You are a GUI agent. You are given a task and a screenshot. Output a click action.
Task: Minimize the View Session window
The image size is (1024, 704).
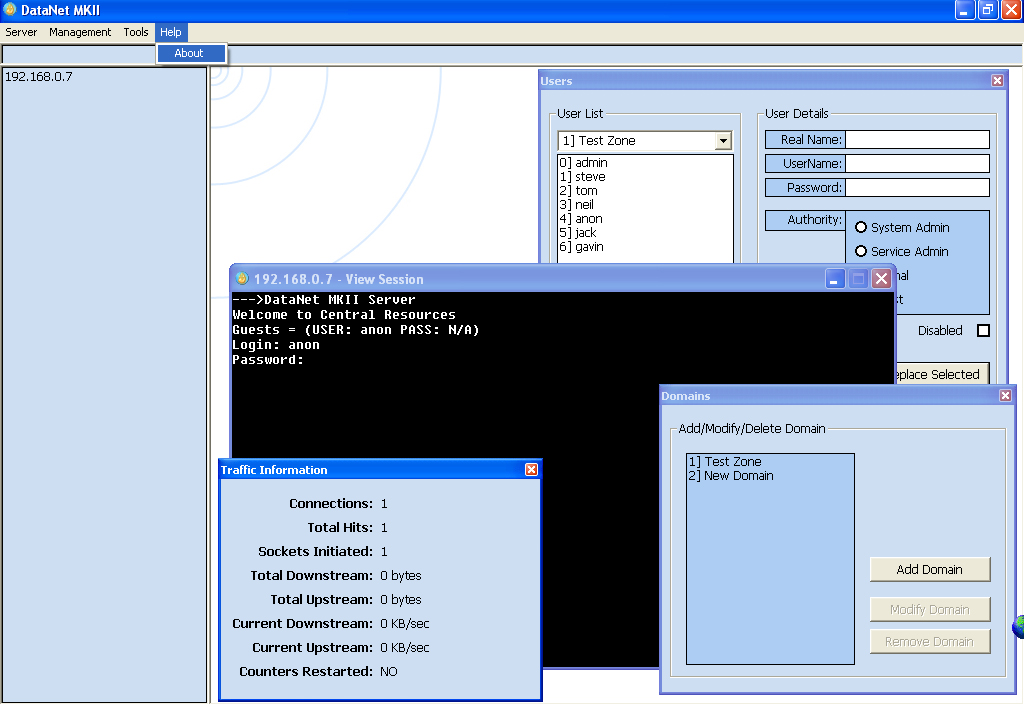pyautogui.click(x=835, y=279)
